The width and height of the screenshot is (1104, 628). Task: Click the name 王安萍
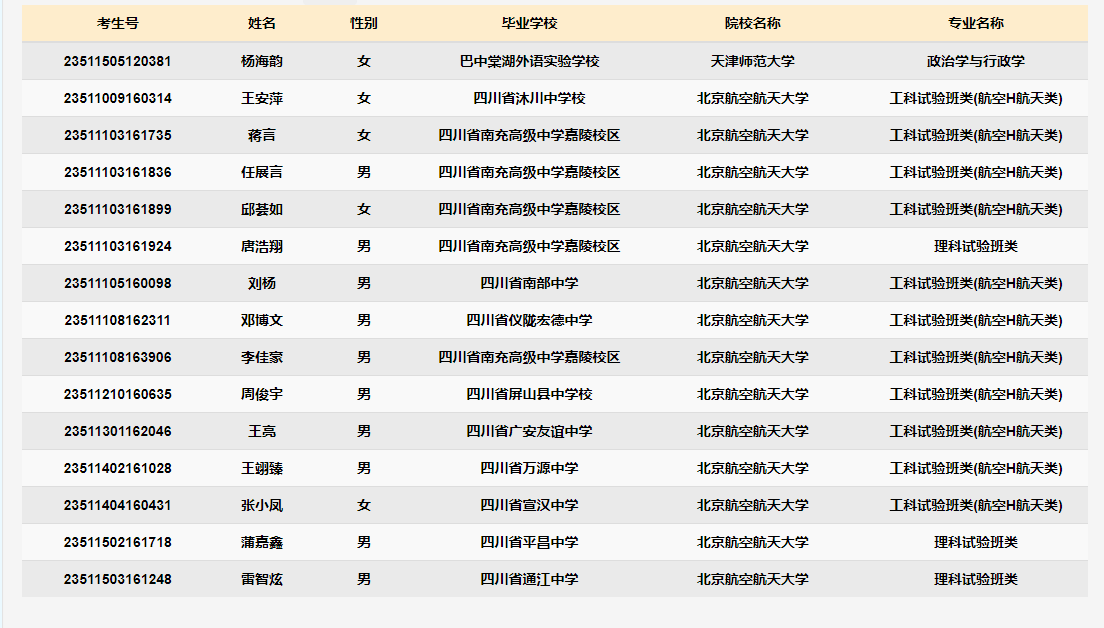[261, 99]
